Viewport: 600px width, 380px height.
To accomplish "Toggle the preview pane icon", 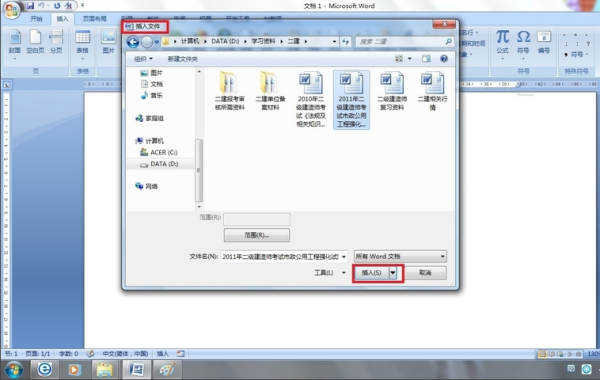I will (x=426, y=59).
